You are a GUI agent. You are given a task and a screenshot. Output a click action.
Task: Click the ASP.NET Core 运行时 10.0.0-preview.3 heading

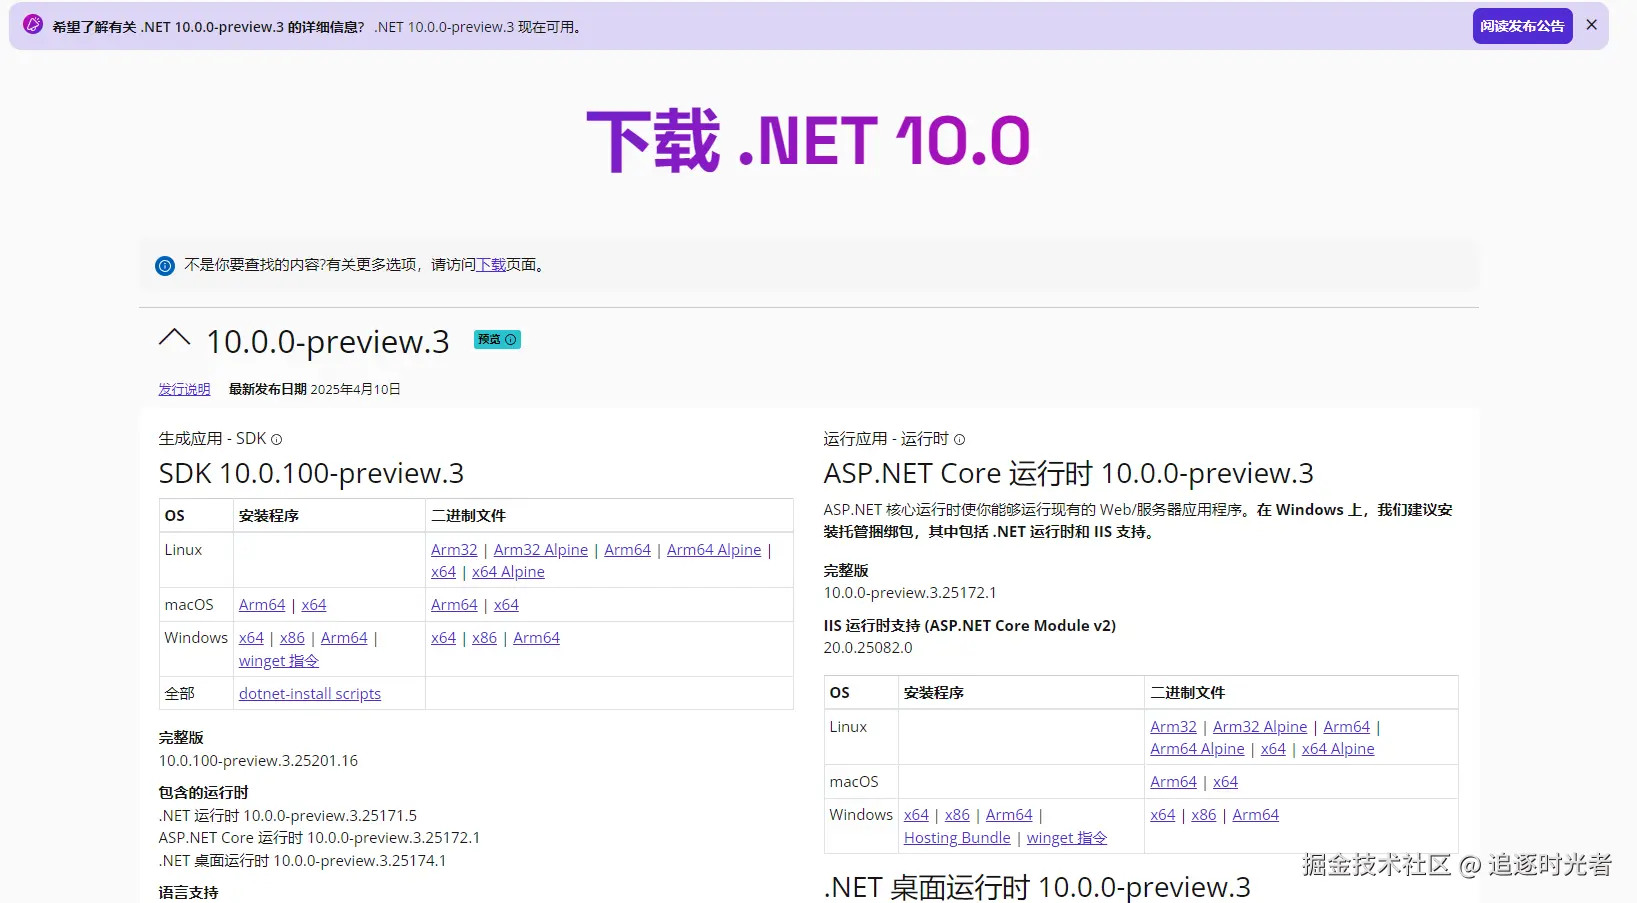click(x=1068, y=473)
